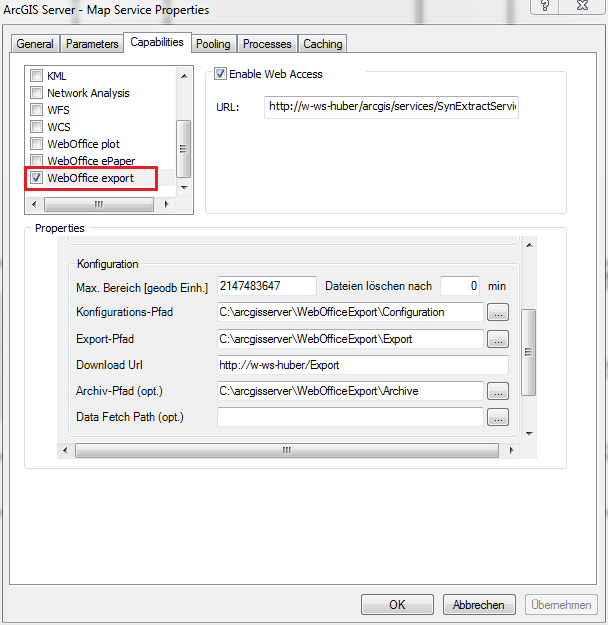Click the Dateien löschen nach minutes field
Screen dimensions: 608x625
(x=460, y=286)
